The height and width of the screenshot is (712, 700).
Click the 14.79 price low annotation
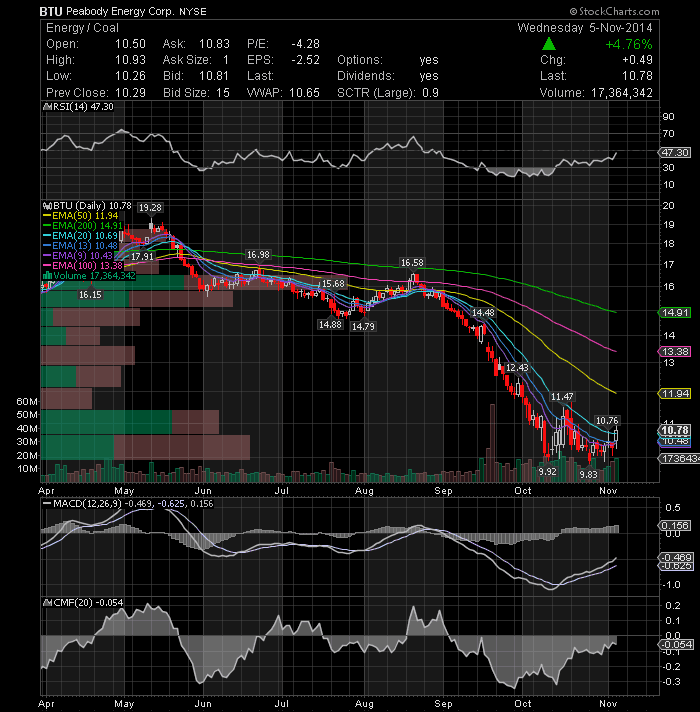coord(363,326)
